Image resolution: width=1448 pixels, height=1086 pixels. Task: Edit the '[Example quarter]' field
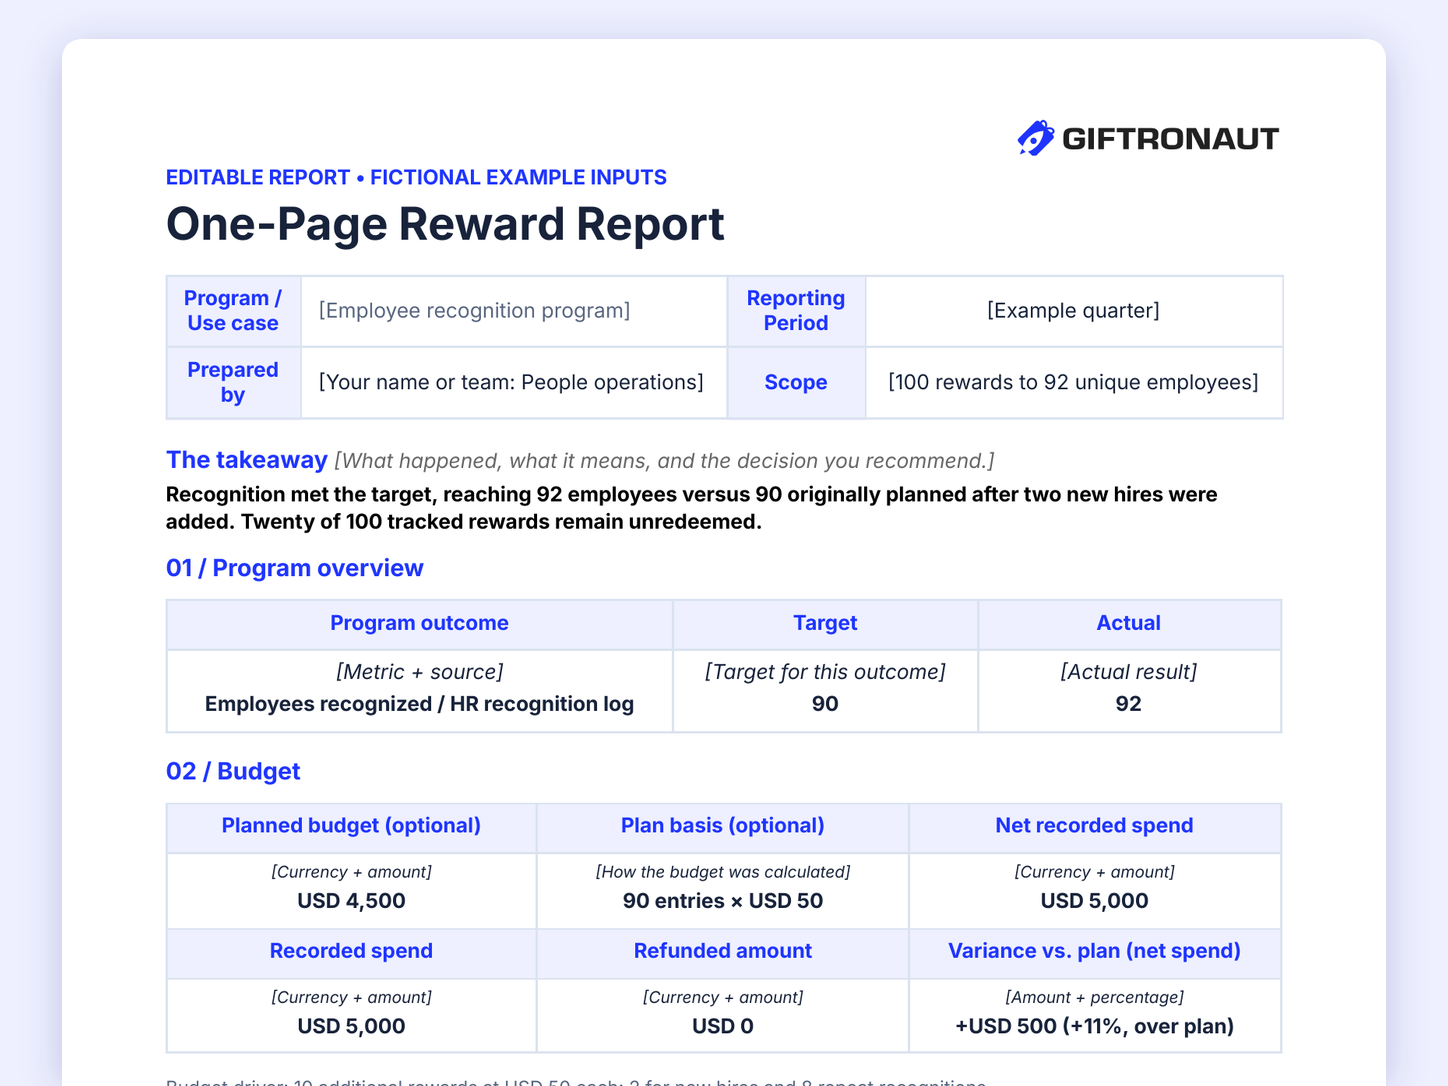[1073, 311]
